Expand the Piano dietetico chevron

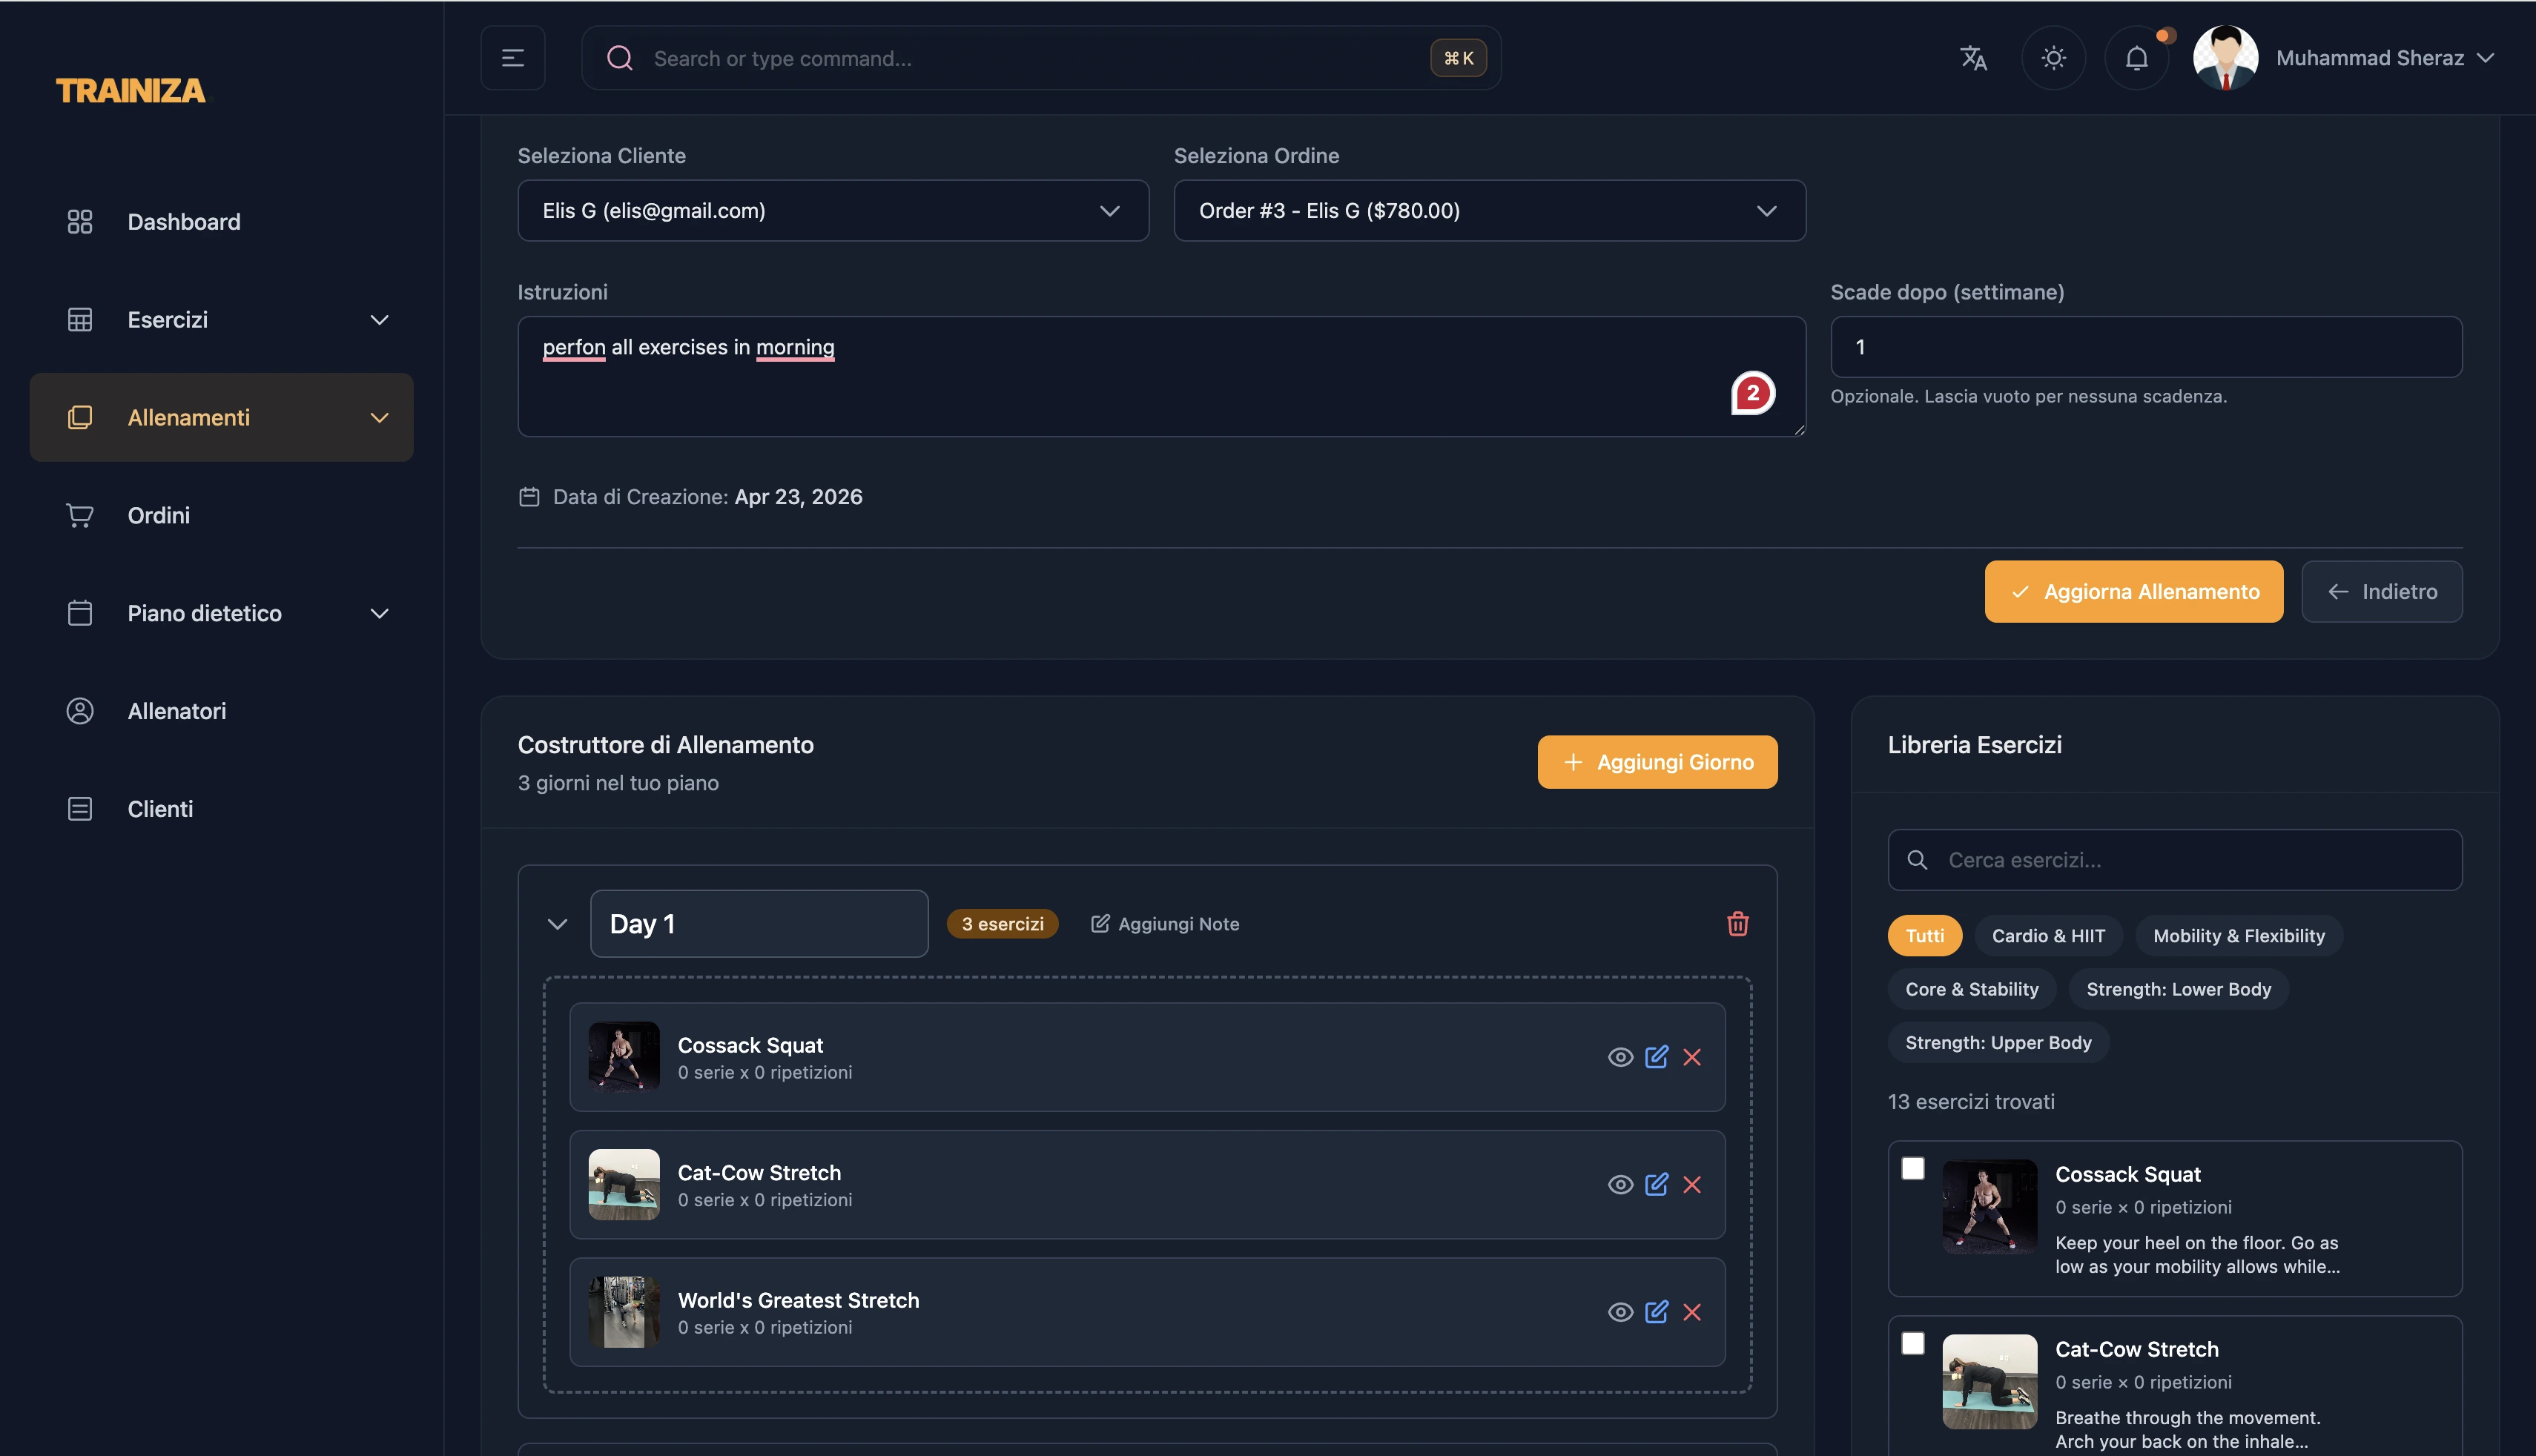379,613
